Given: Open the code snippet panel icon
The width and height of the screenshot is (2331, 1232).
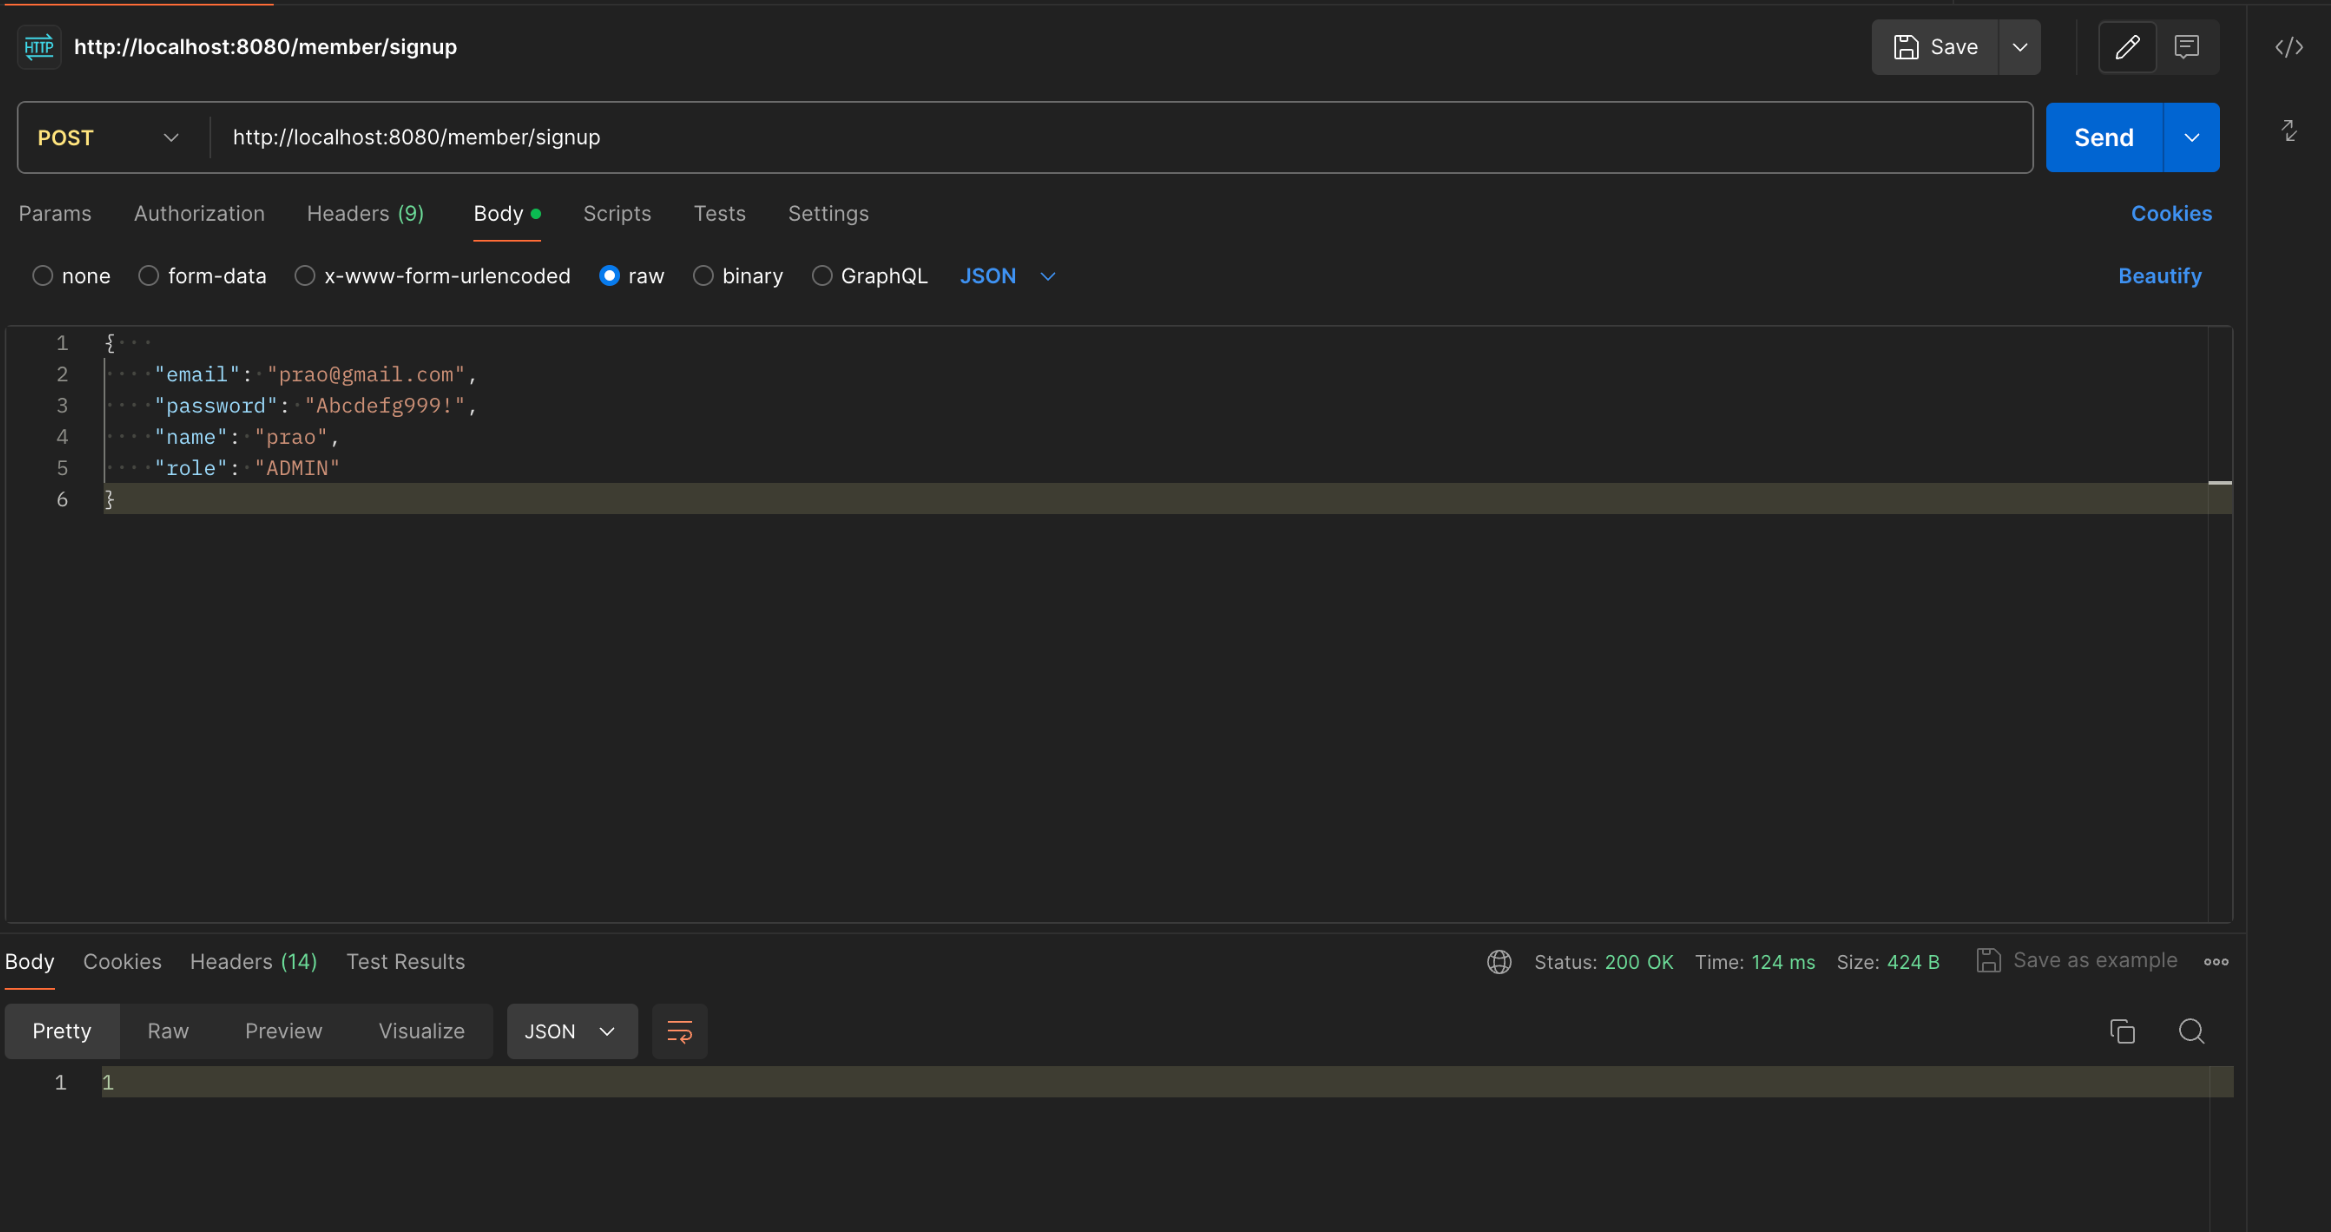Looking at the screenshot, I should (2288, 47).
